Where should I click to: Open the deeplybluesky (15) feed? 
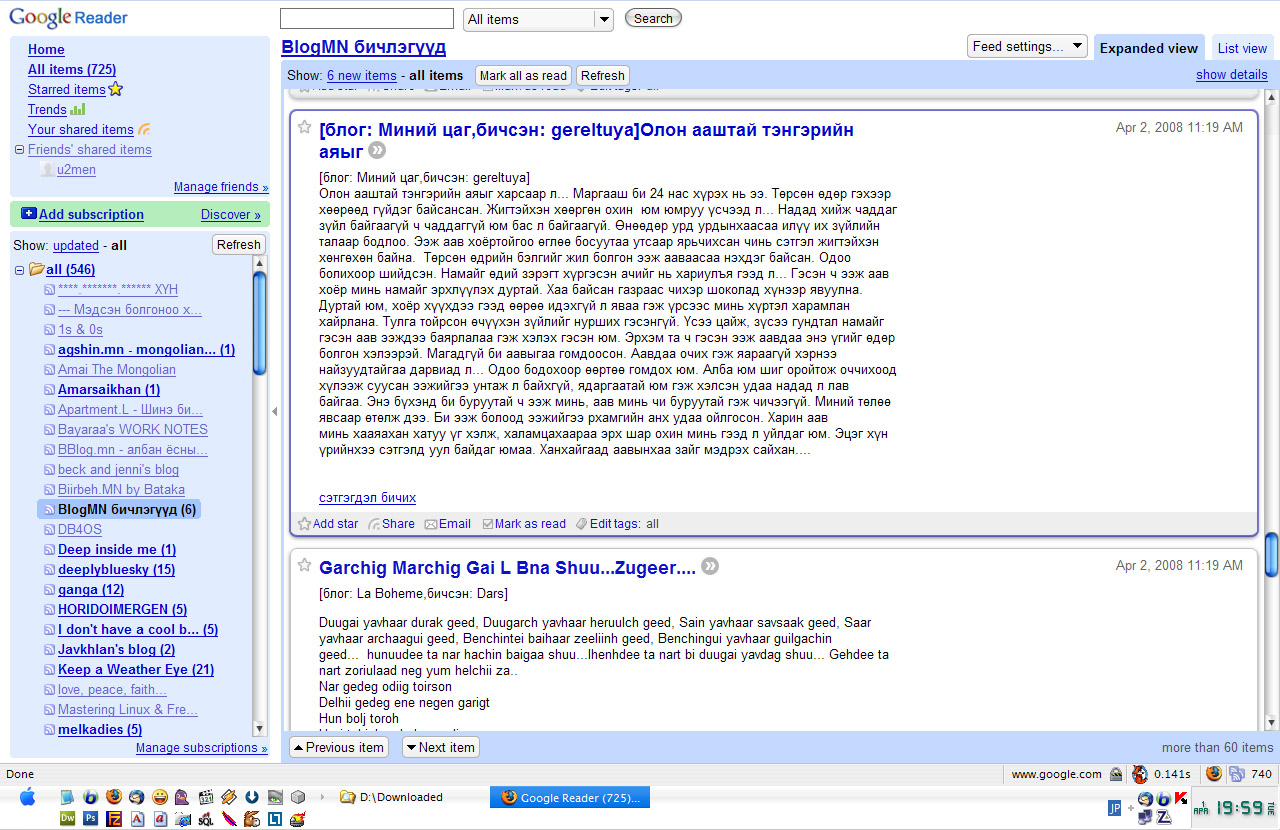(x=116, y=569)
